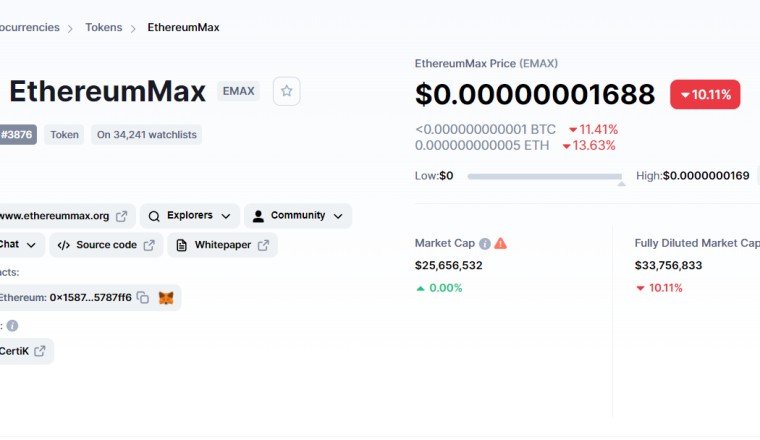
Task: Copy the Ethereum contract address
Action: coord(143,297)
